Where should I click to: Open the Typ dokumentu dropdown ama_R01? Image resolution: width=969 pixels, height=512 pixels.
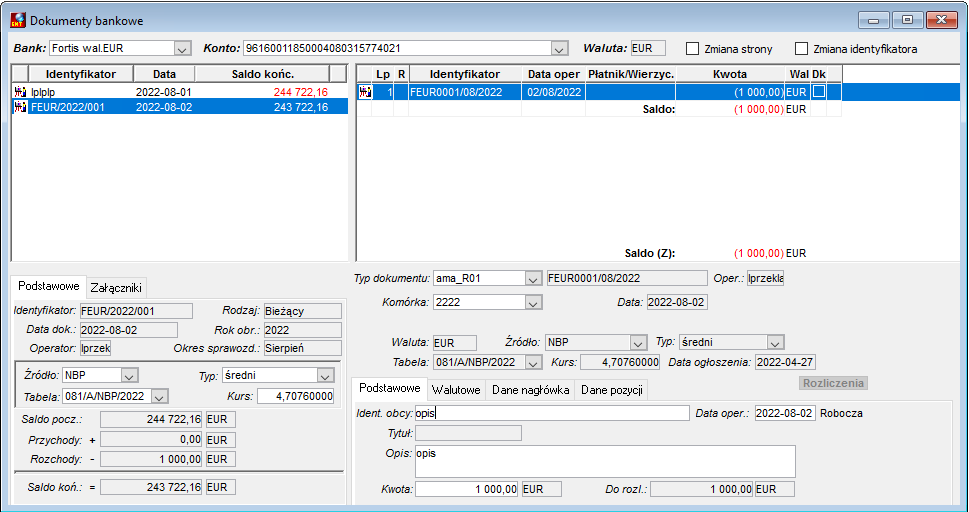tap(533, 279)
